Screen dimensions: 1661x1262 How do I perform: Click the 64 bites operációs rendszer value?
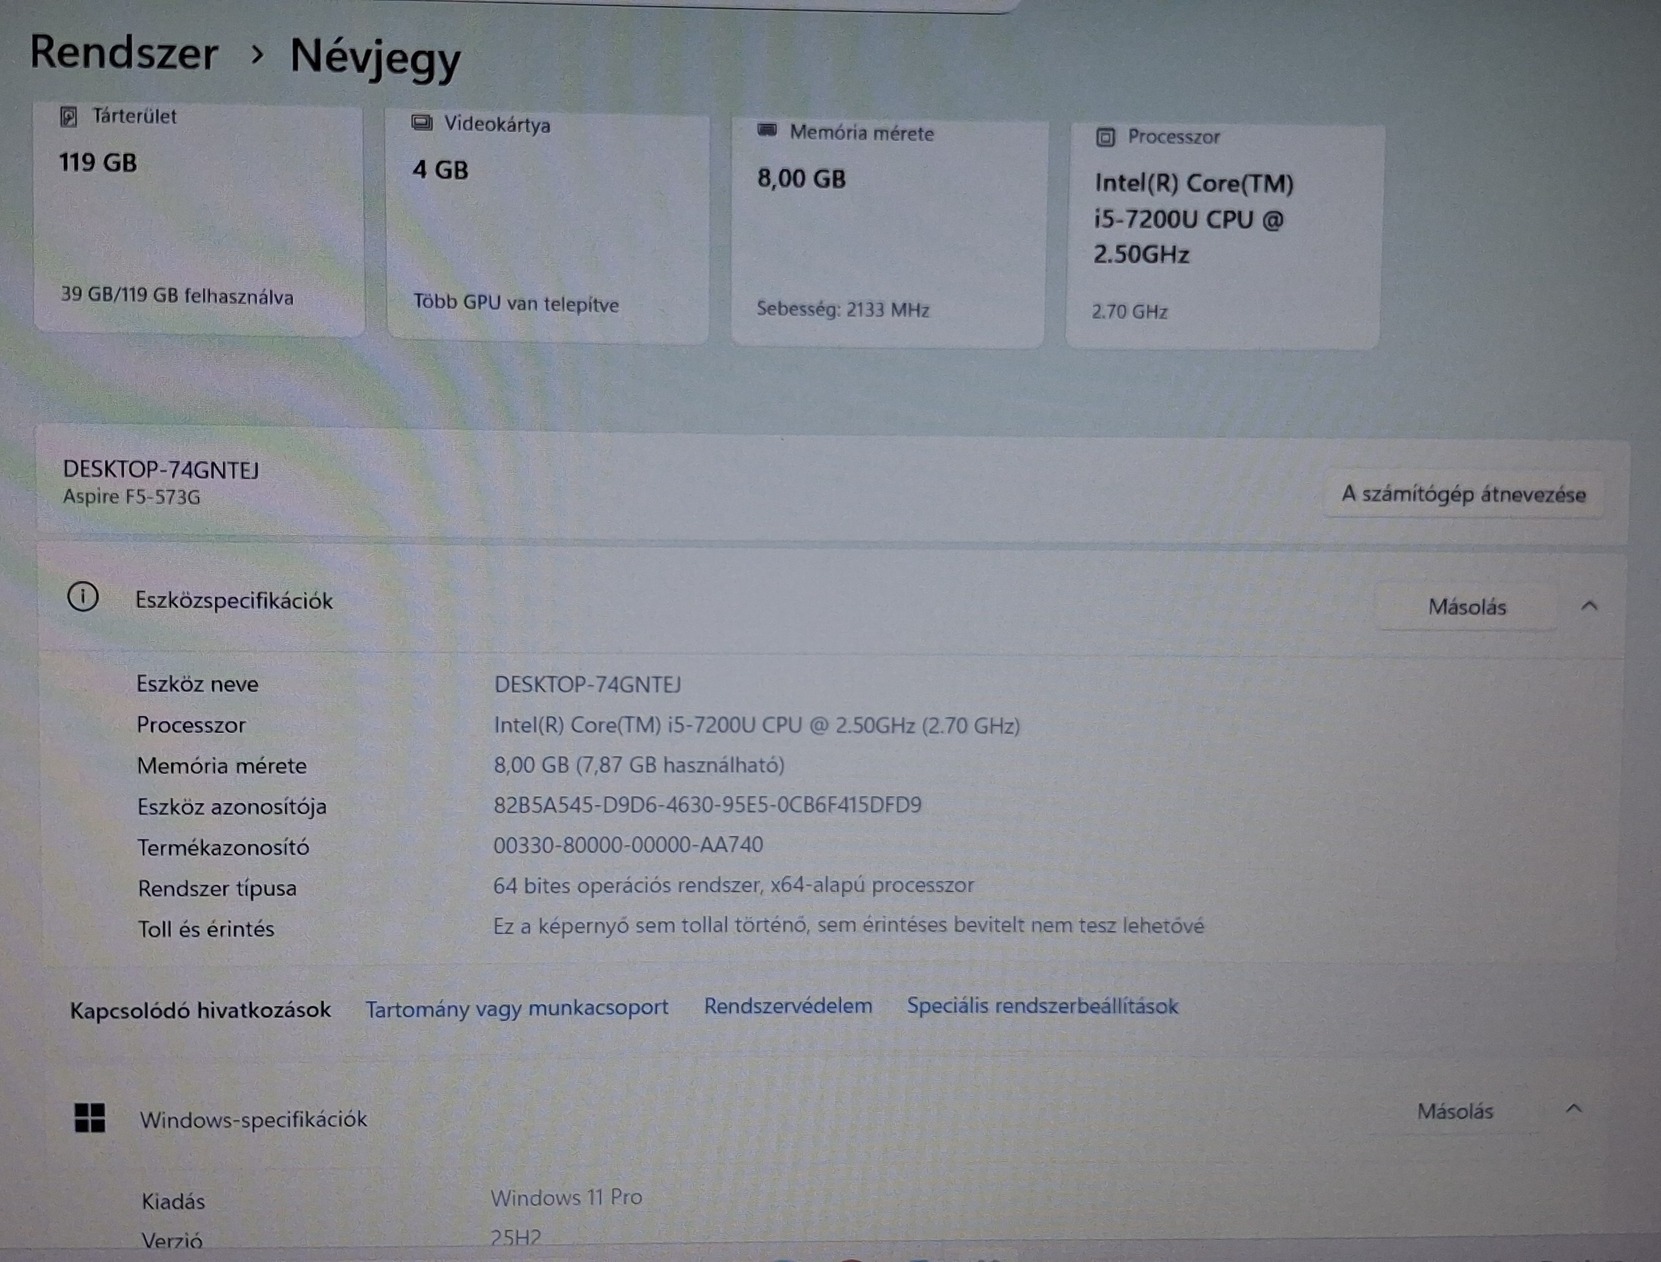(733, 885)
